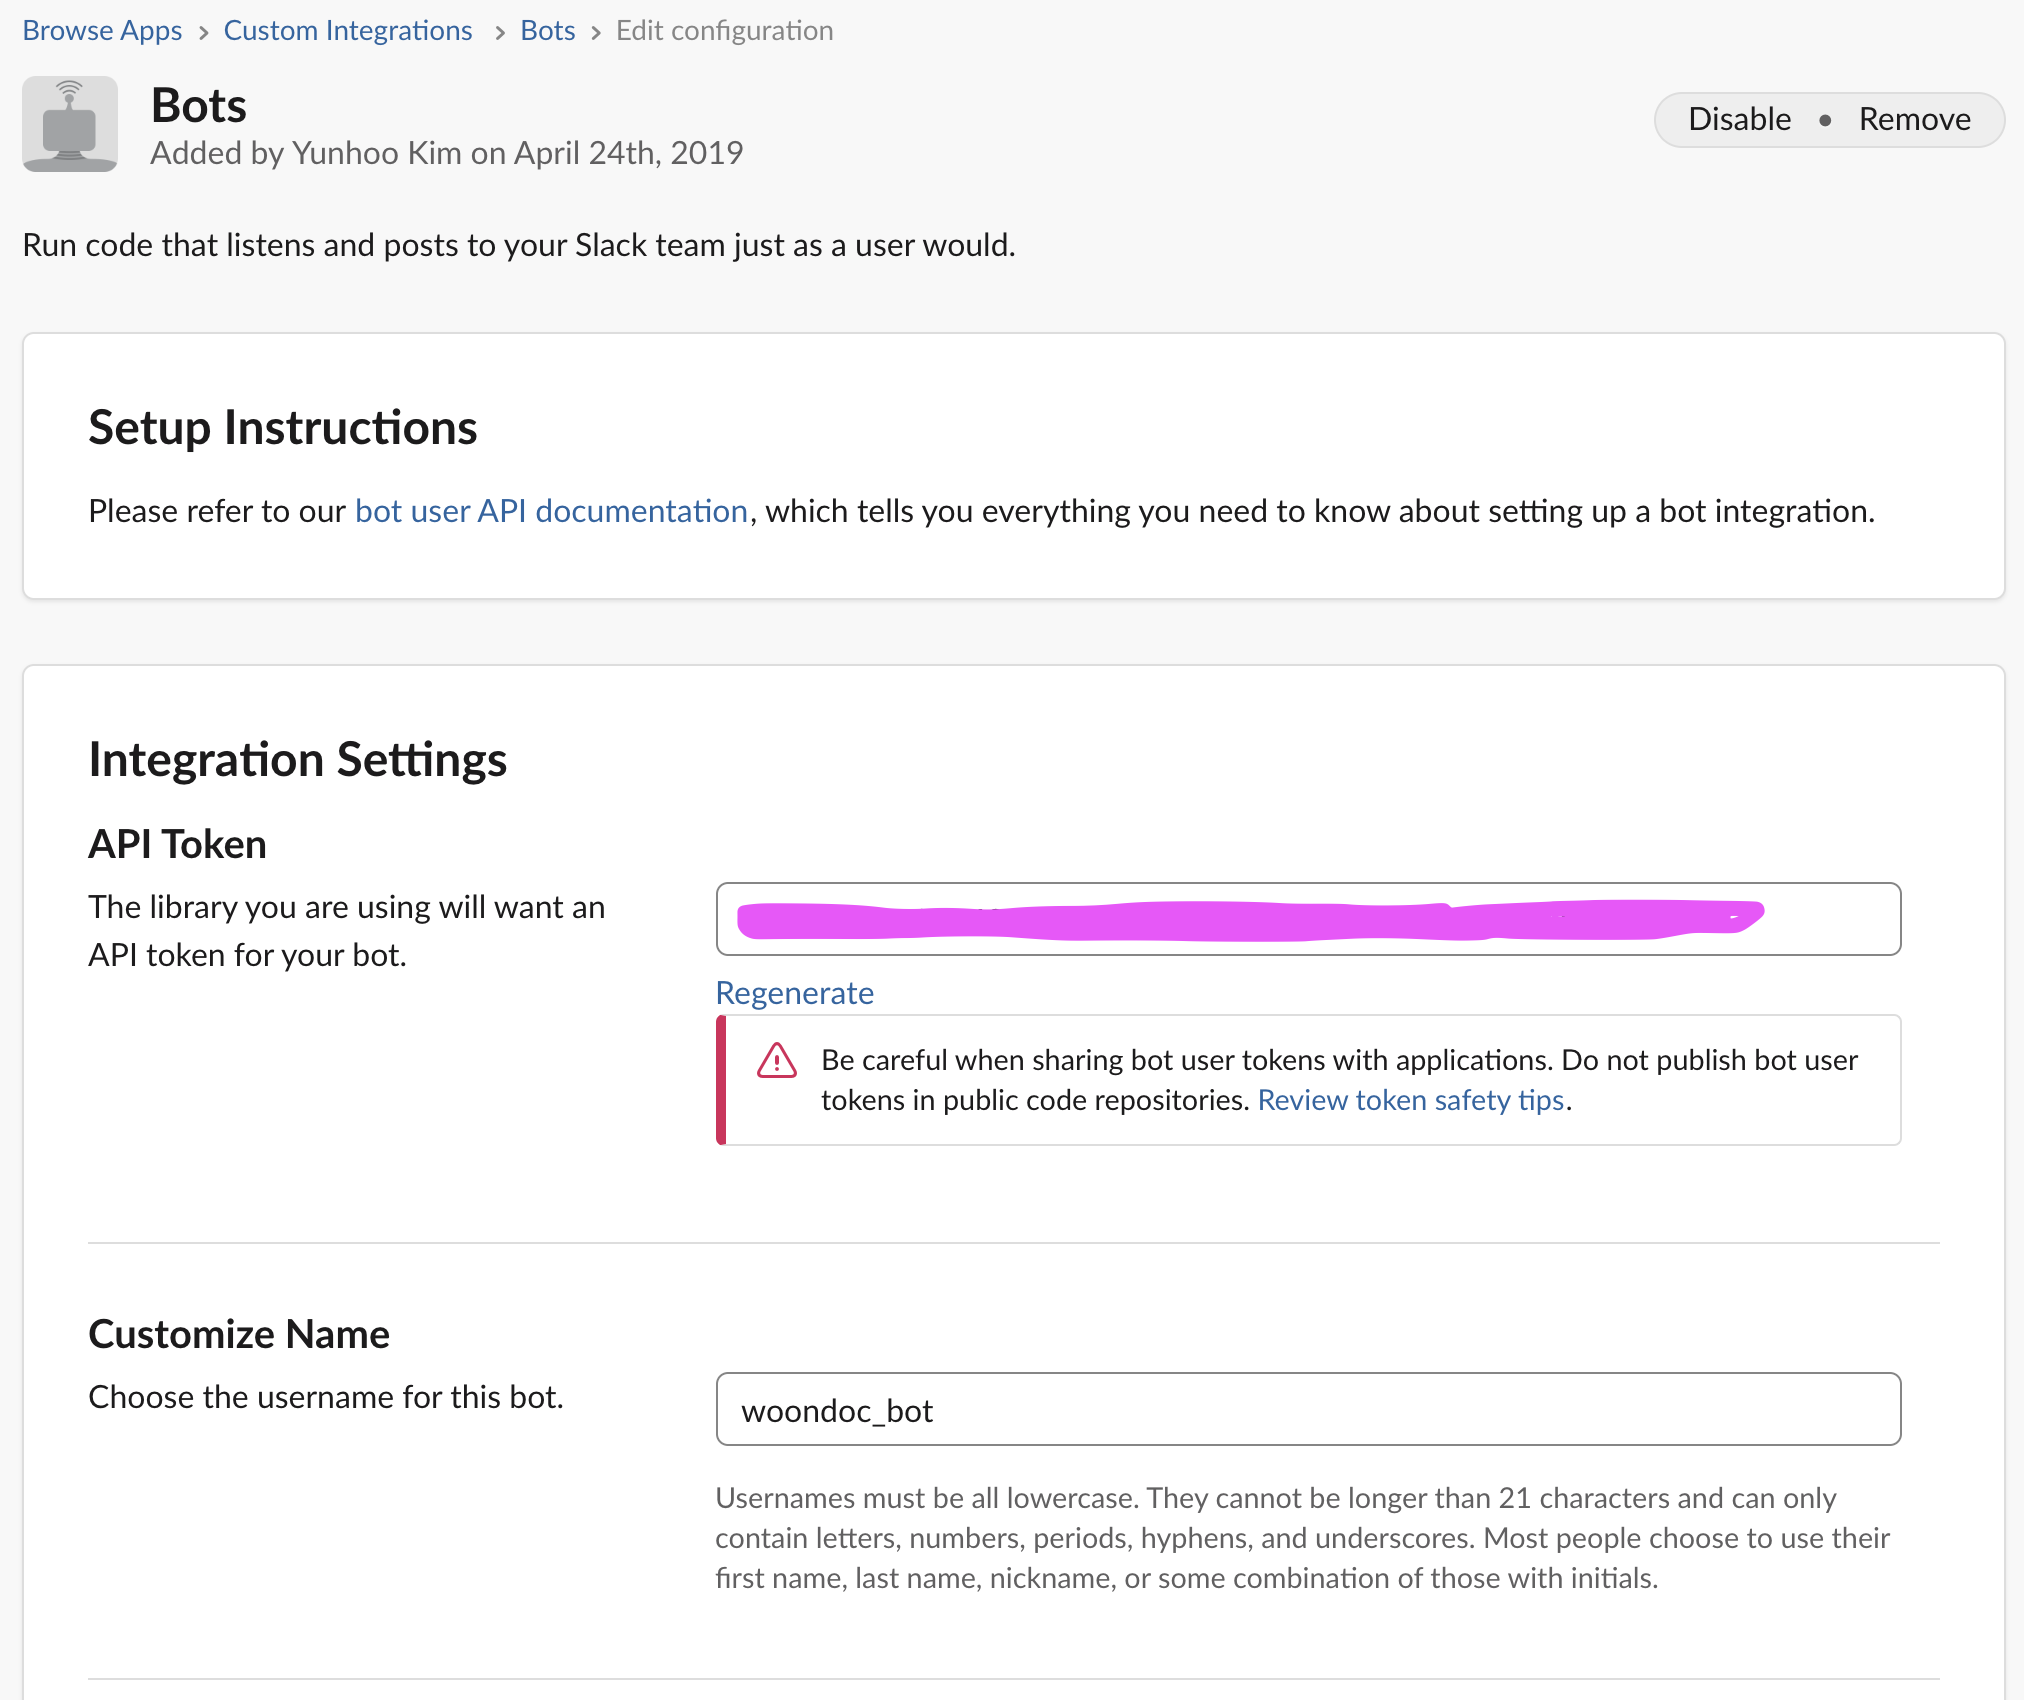2024x1700 pixels.
Task: Open the Bots breadcrumb link
Action: (x=547, y=31)
